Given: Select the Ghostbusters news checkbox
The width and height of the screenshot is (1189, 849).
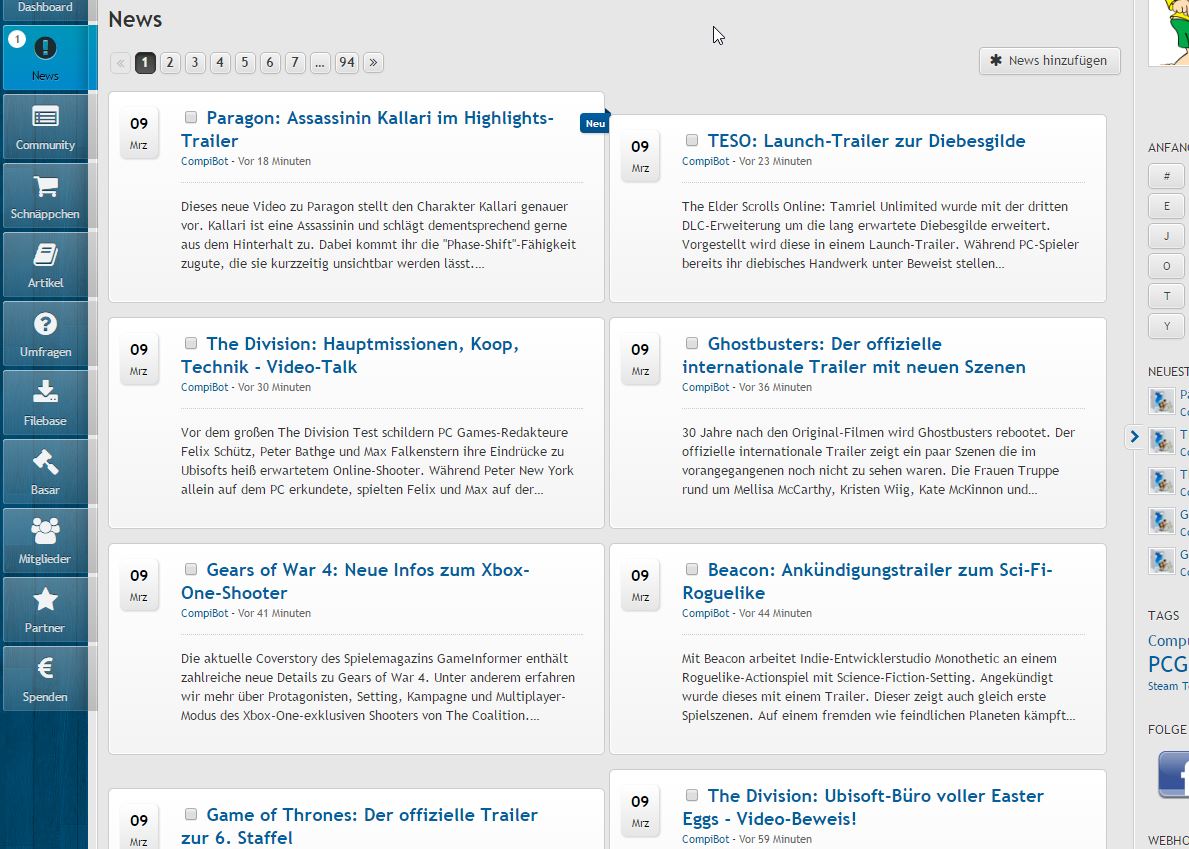Looking at the screenshot, I should (692, 343).
